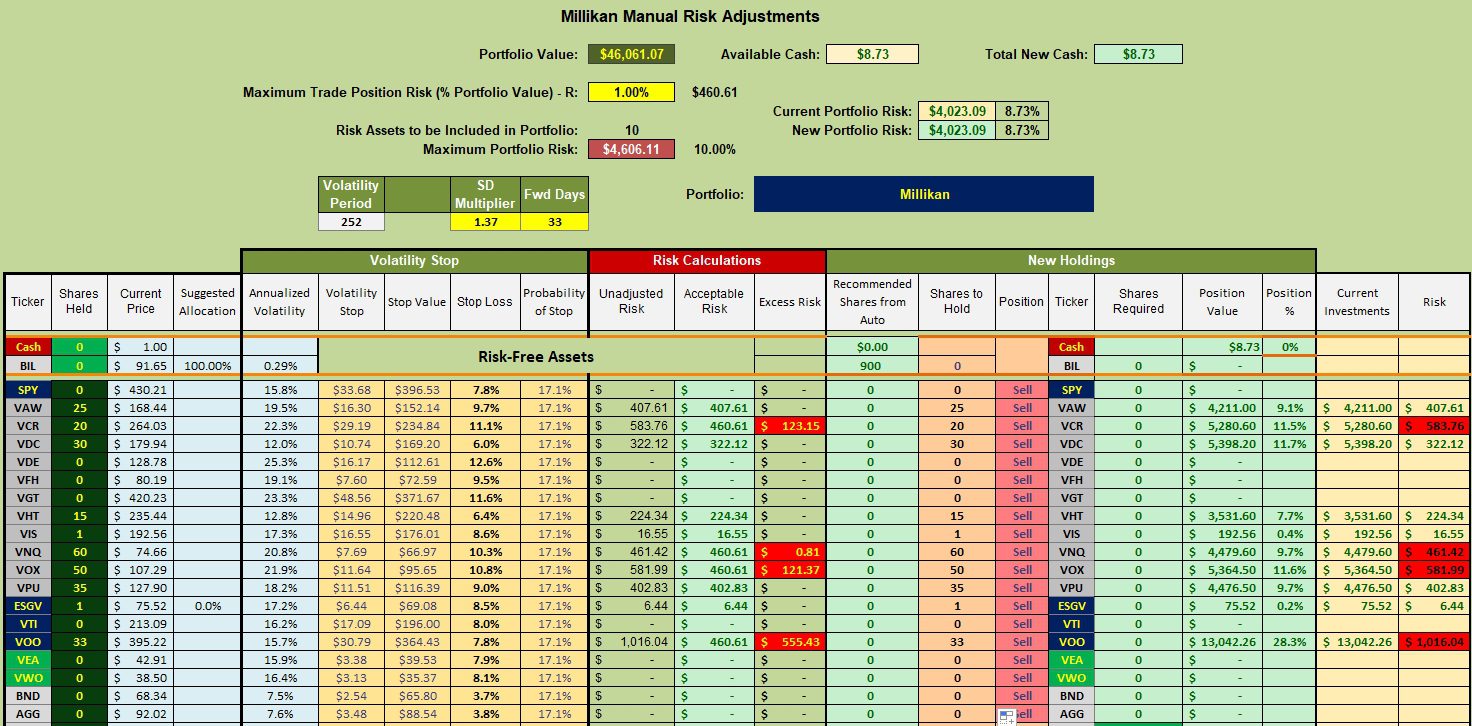The height and width of the screenshot is (726, 1472).
Task: Click VOO risk 1,016.04 red cell
Action: tap(1434, 641)
